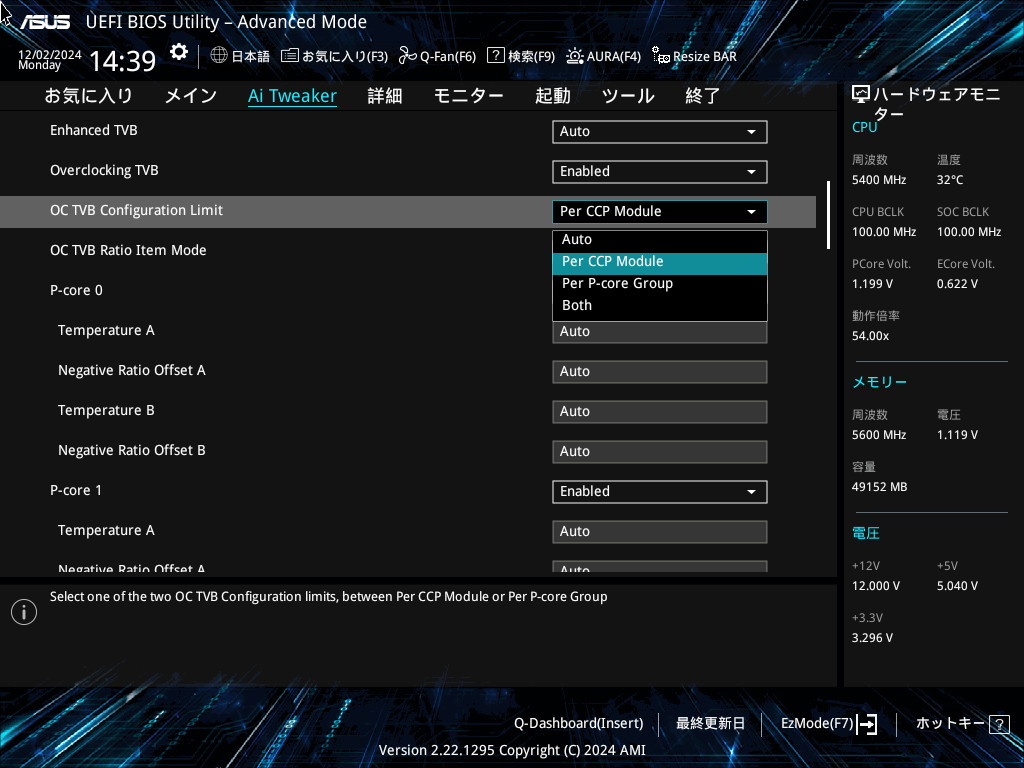Click the hardware monitor display icon

coord(861,95)
